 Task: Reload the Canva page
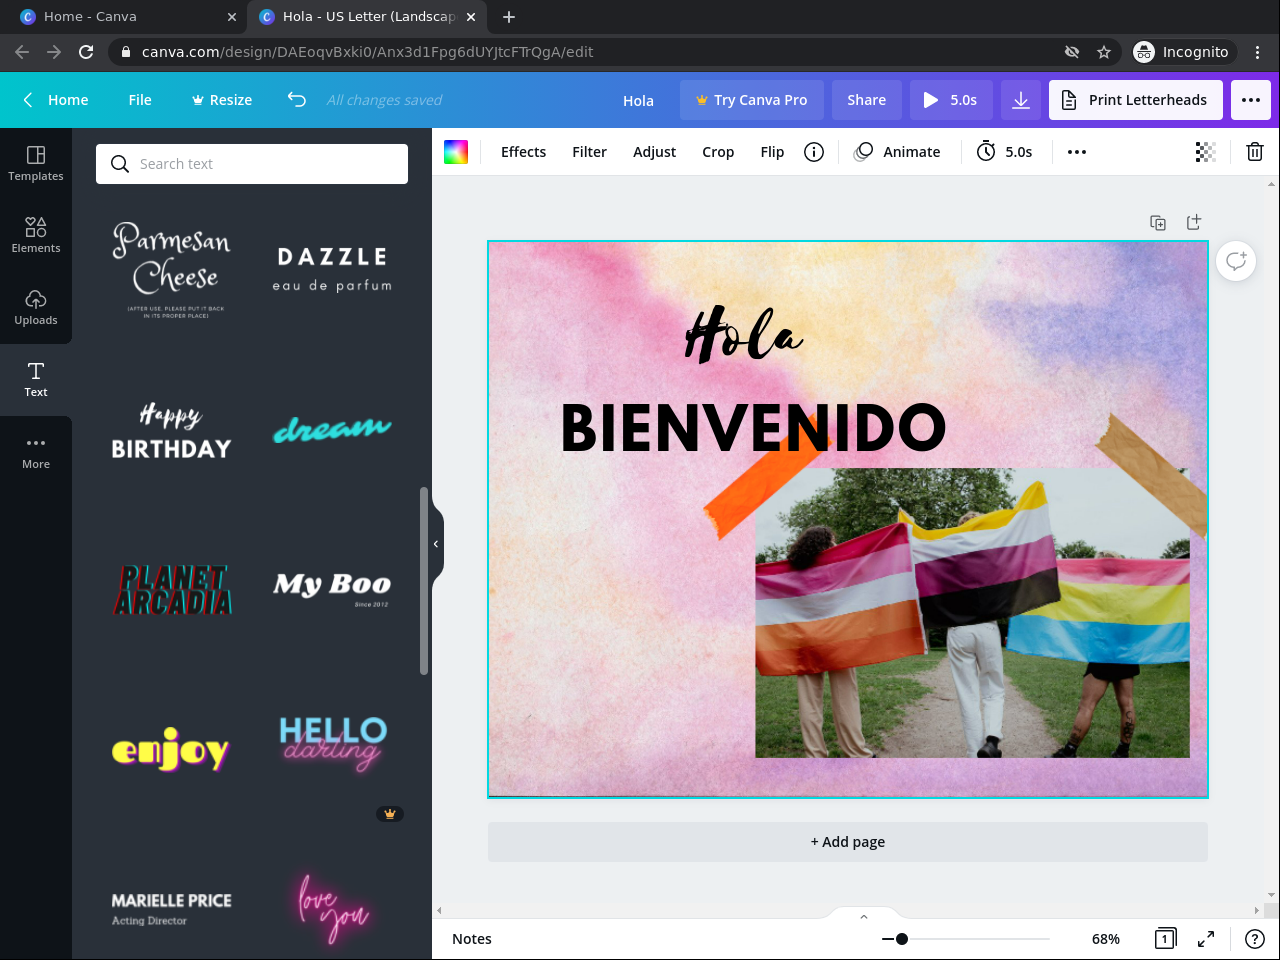click(86, 52)
